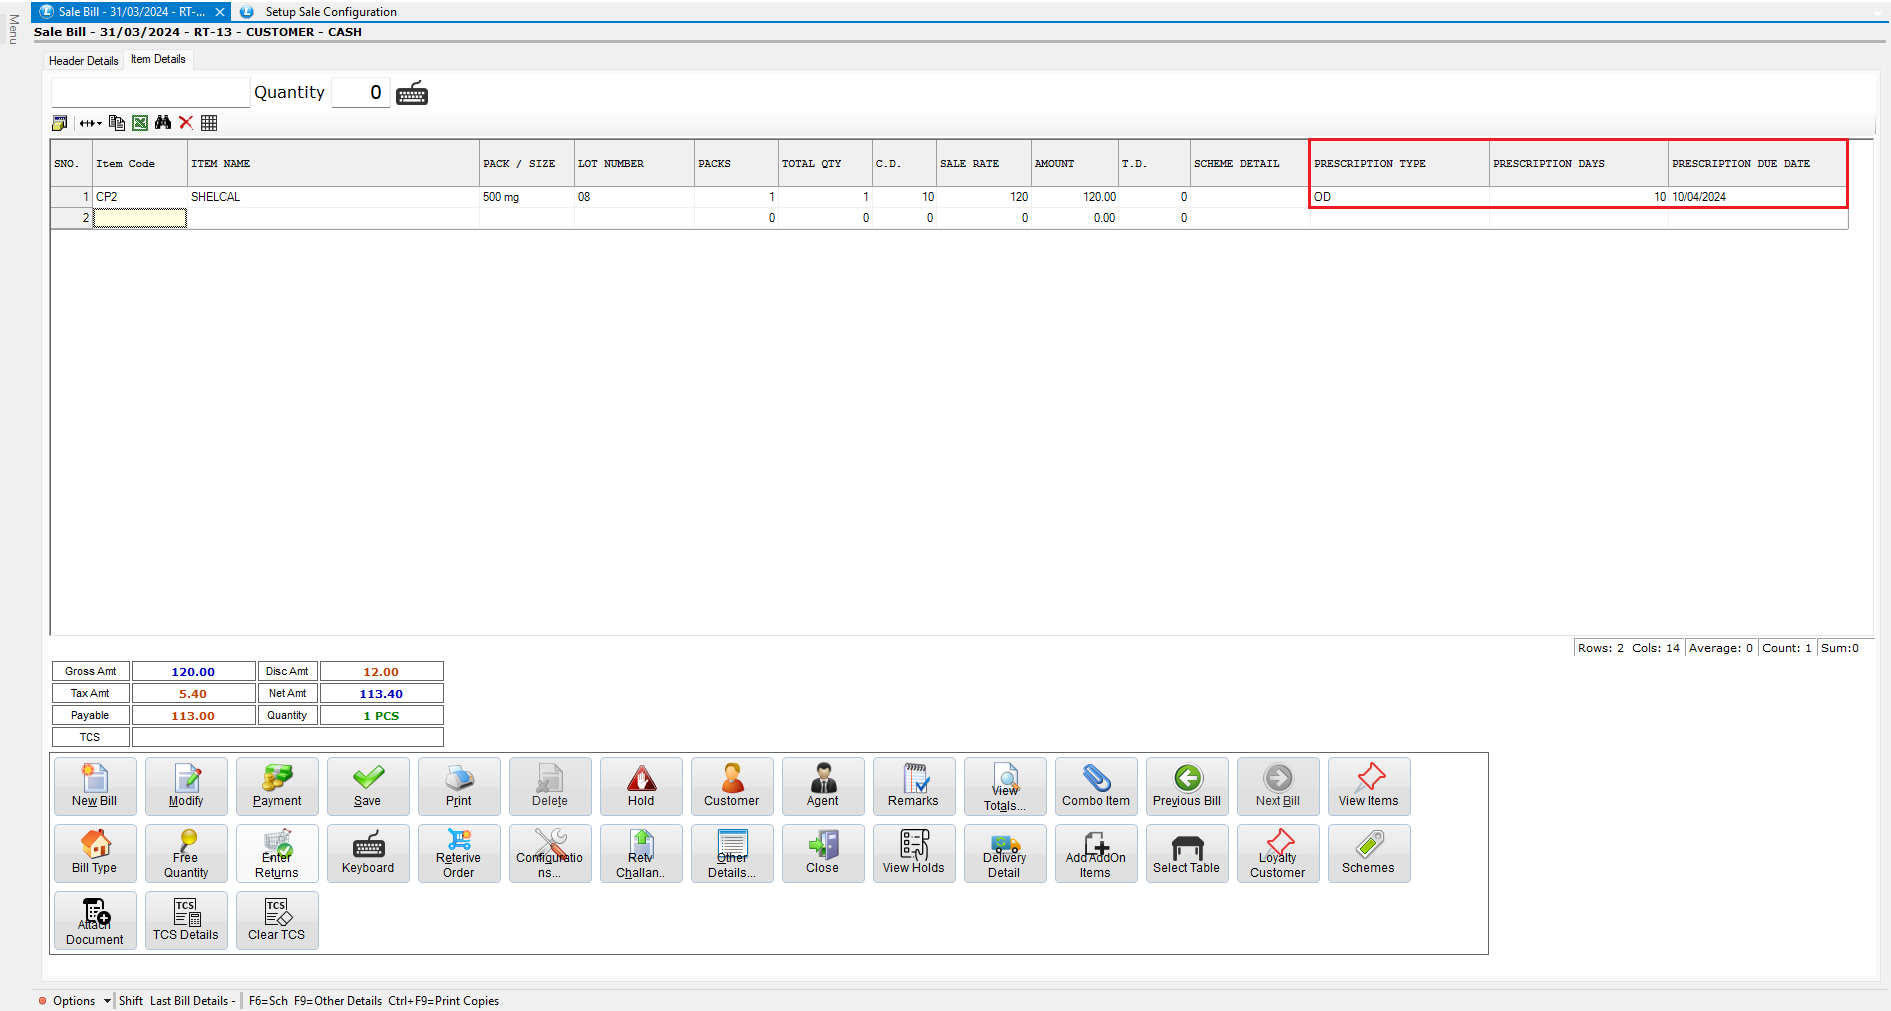Select the Item Code cell in row 2
The width and height of the screenshot is (1891, 1011).
pyautogui.click(x=140, y=218)
